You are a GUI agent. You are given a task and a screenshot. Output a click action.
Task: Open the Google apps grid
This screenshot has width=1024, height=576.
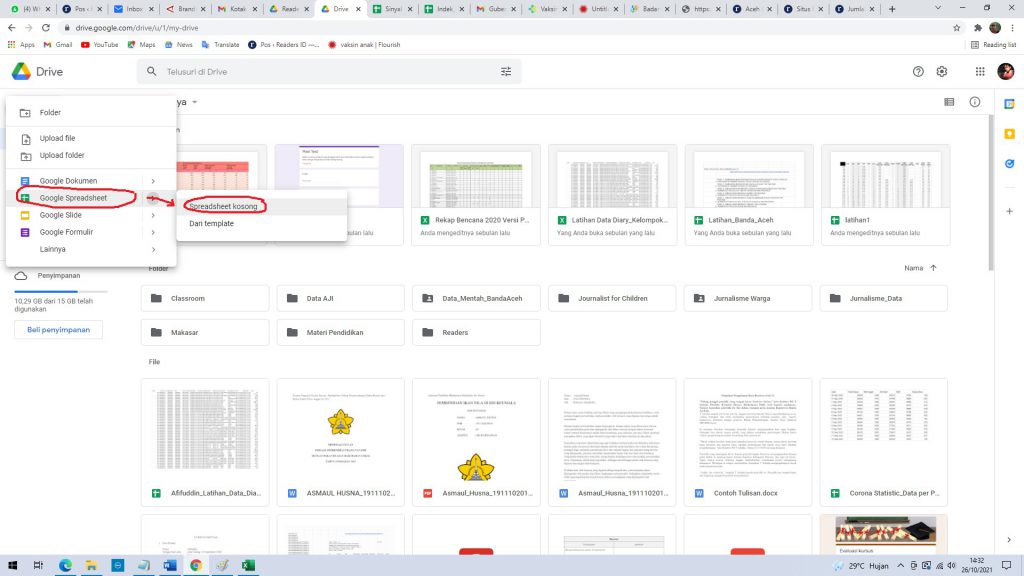tap(980, 72)
